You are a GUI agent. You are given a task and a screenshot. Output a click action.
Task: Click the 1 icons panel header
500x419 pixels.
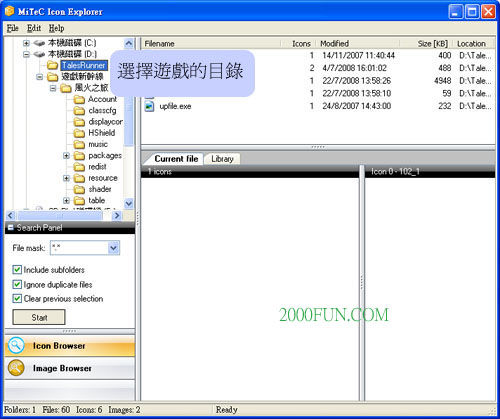tap(250, 172)
